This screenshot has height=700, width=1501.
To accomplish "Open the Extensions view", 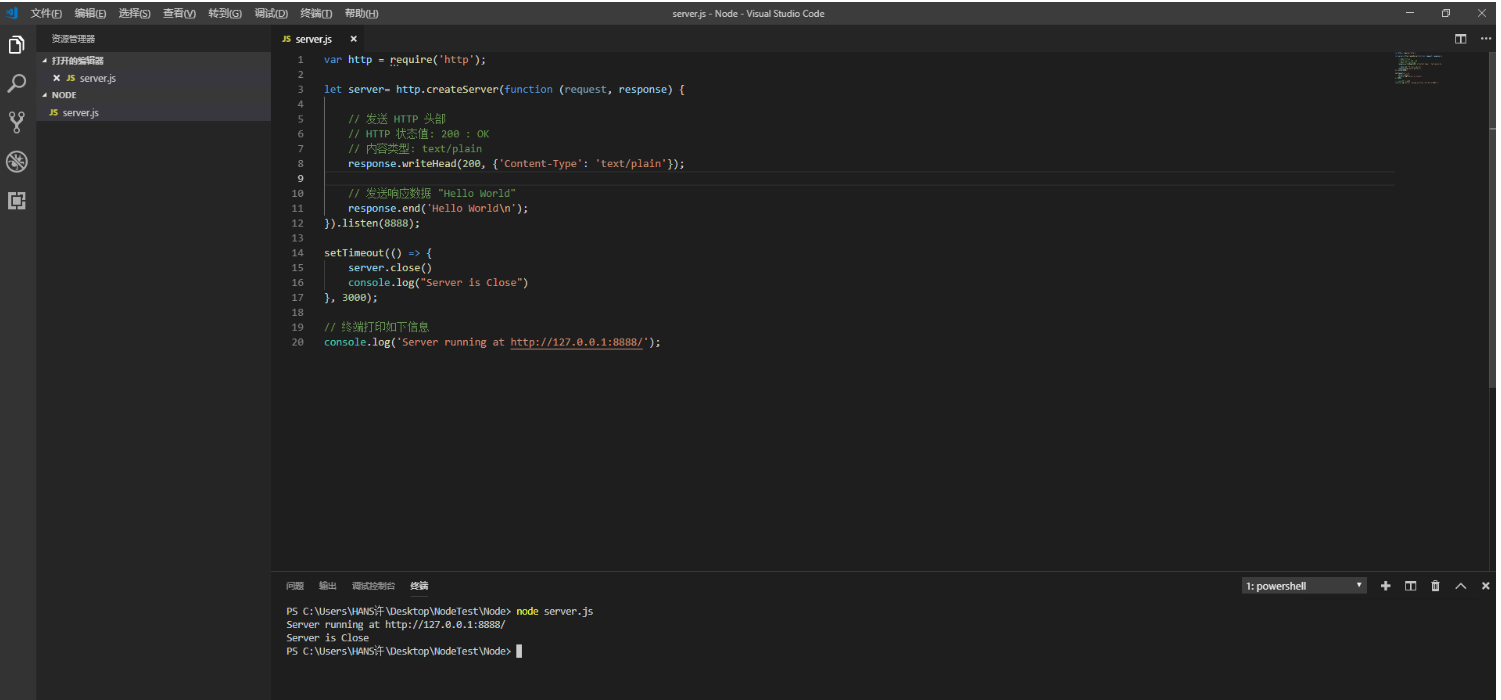I will pyautogui.click(x=17, y=201).
